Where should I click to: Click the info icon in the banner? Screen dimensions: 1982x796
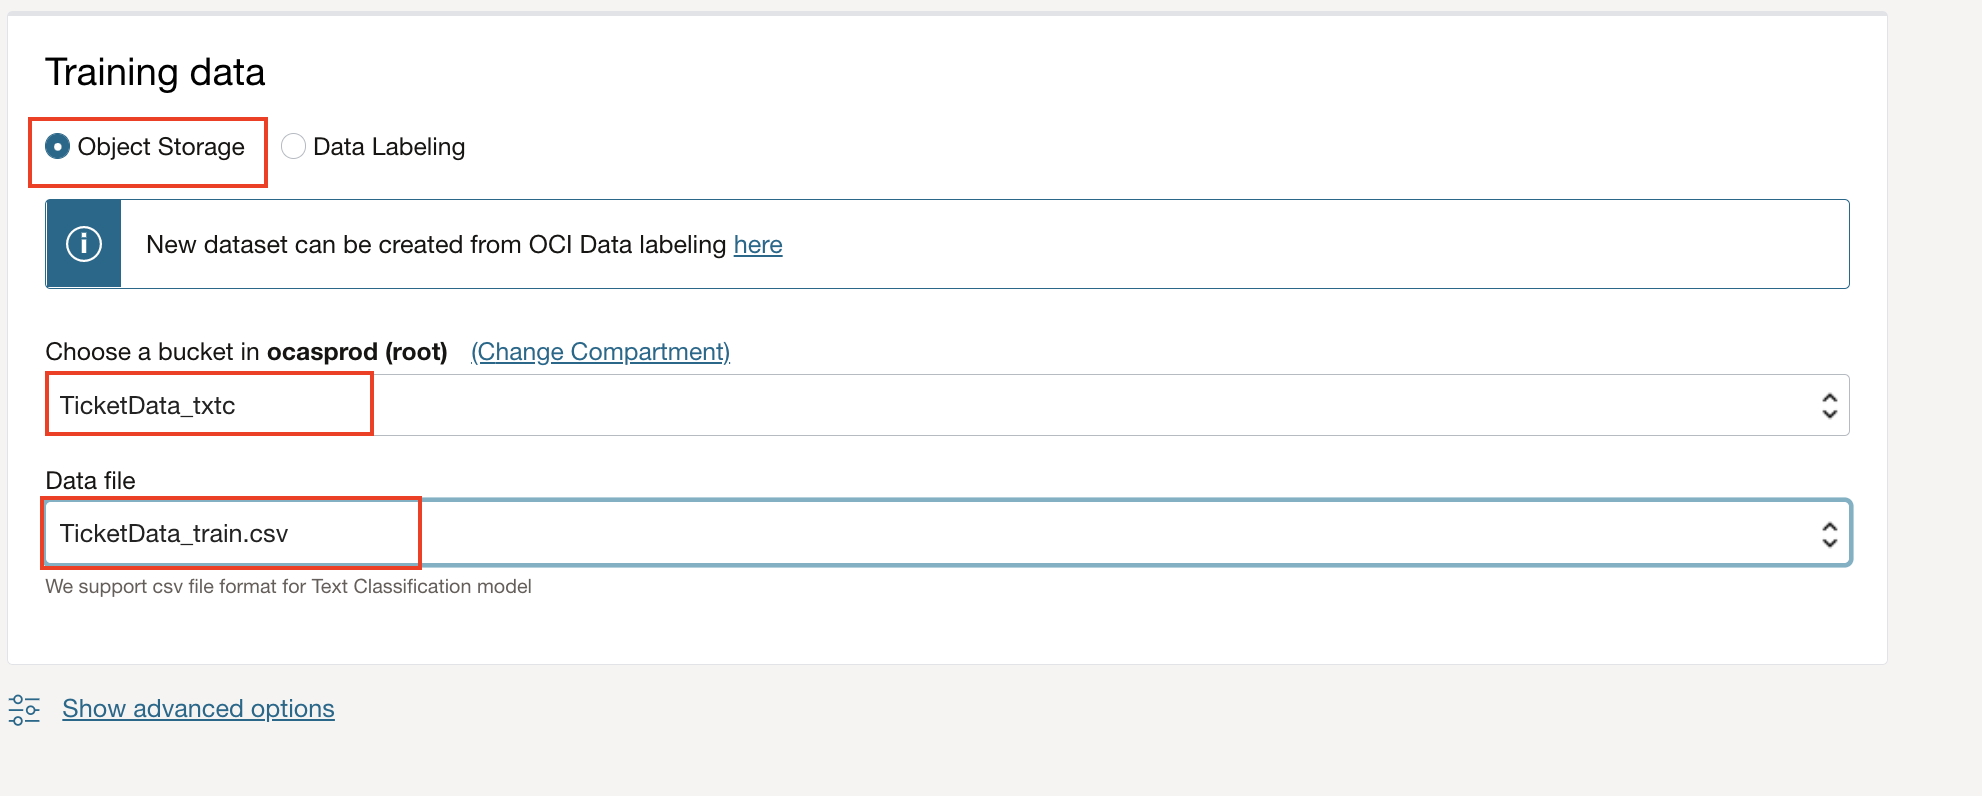click(x=84, y=244)
